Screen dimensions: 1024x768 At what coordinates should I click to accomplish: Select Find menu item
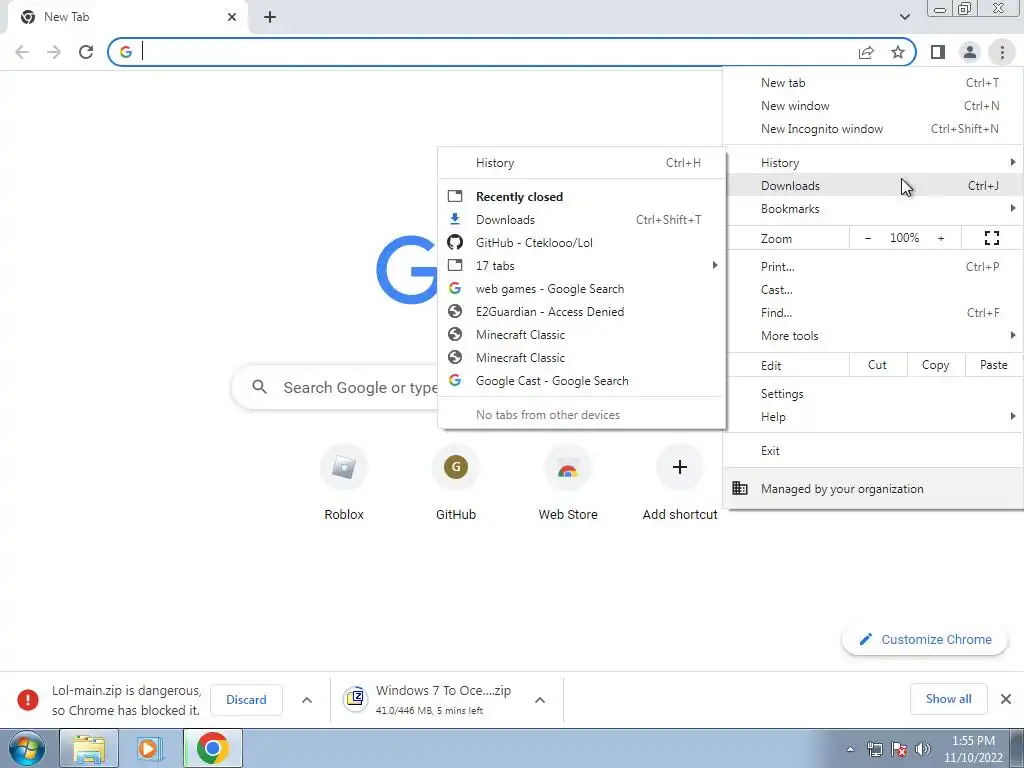(873, 312)
